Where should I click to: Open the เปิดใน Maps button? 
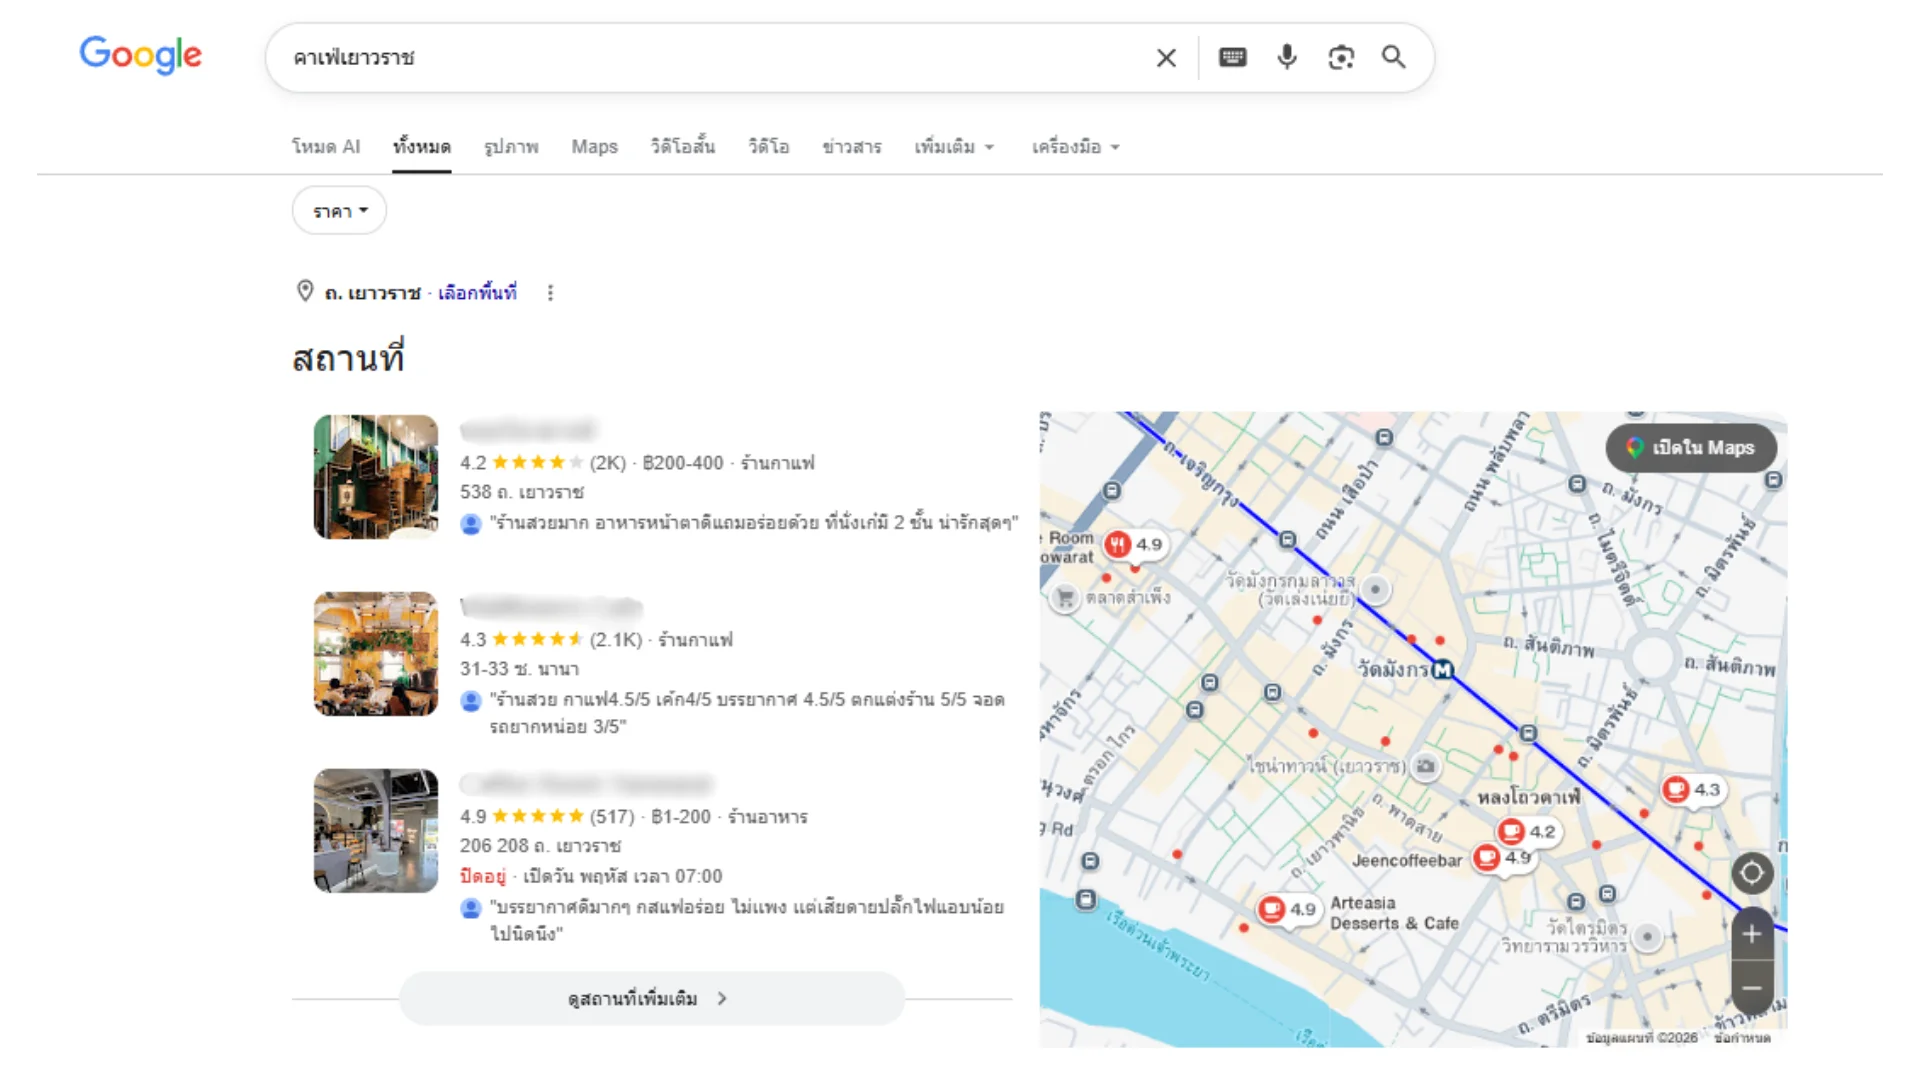[x=1691, y=448]
